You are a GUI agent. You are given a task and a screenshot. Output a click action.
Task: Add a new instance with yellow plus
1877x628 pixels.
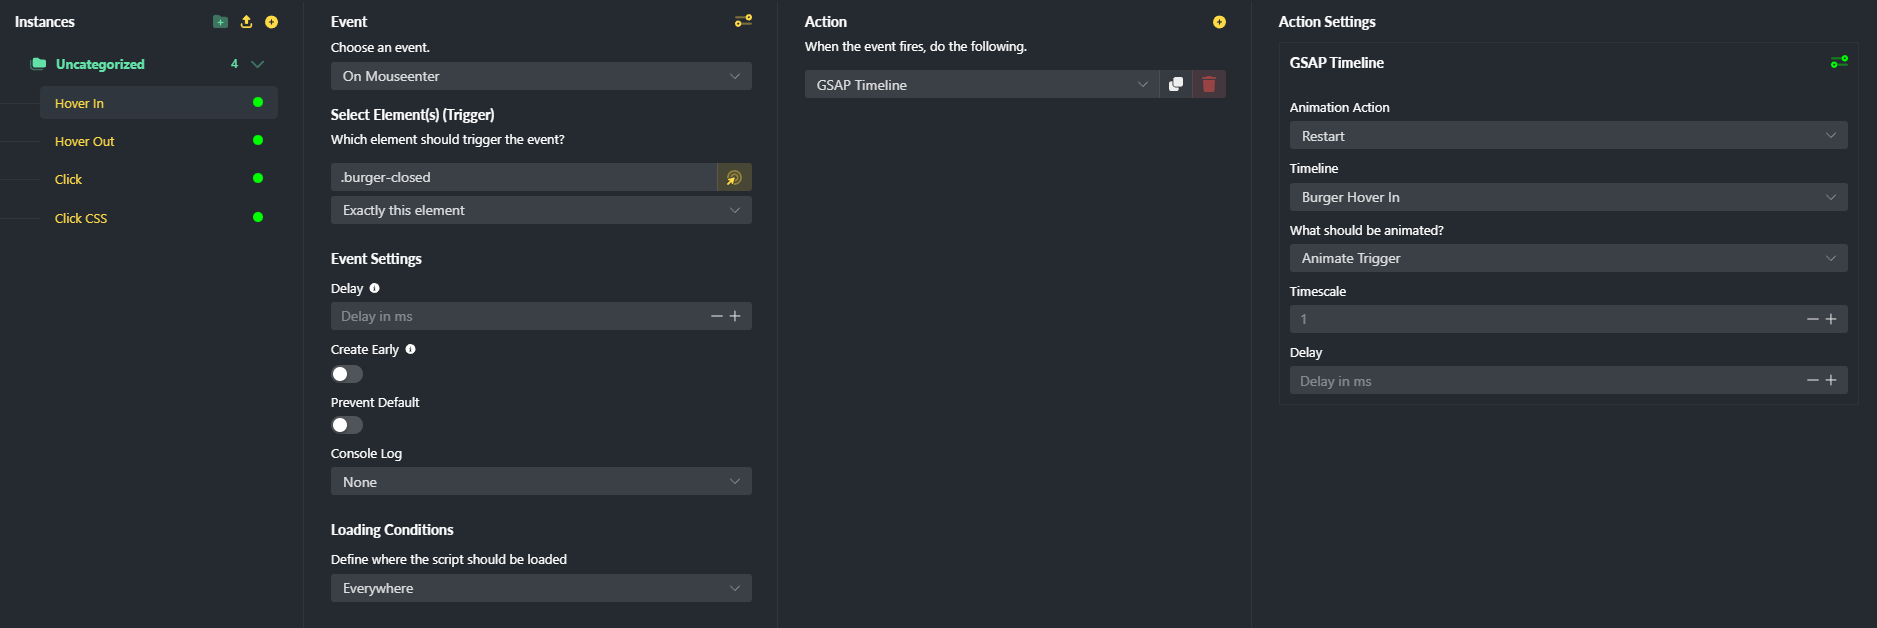(x=271, y=22)
